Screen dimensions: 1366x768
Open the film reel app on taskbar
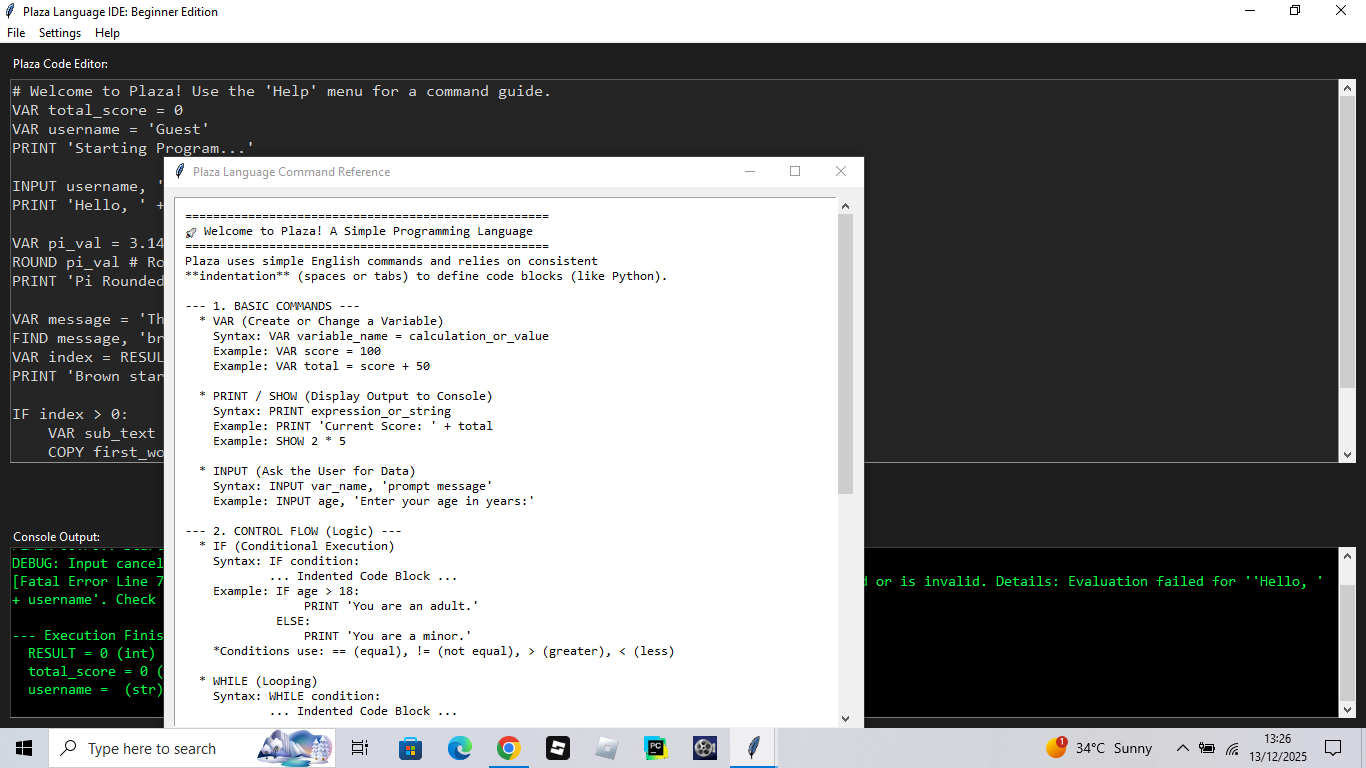click(x=704, y=748)
